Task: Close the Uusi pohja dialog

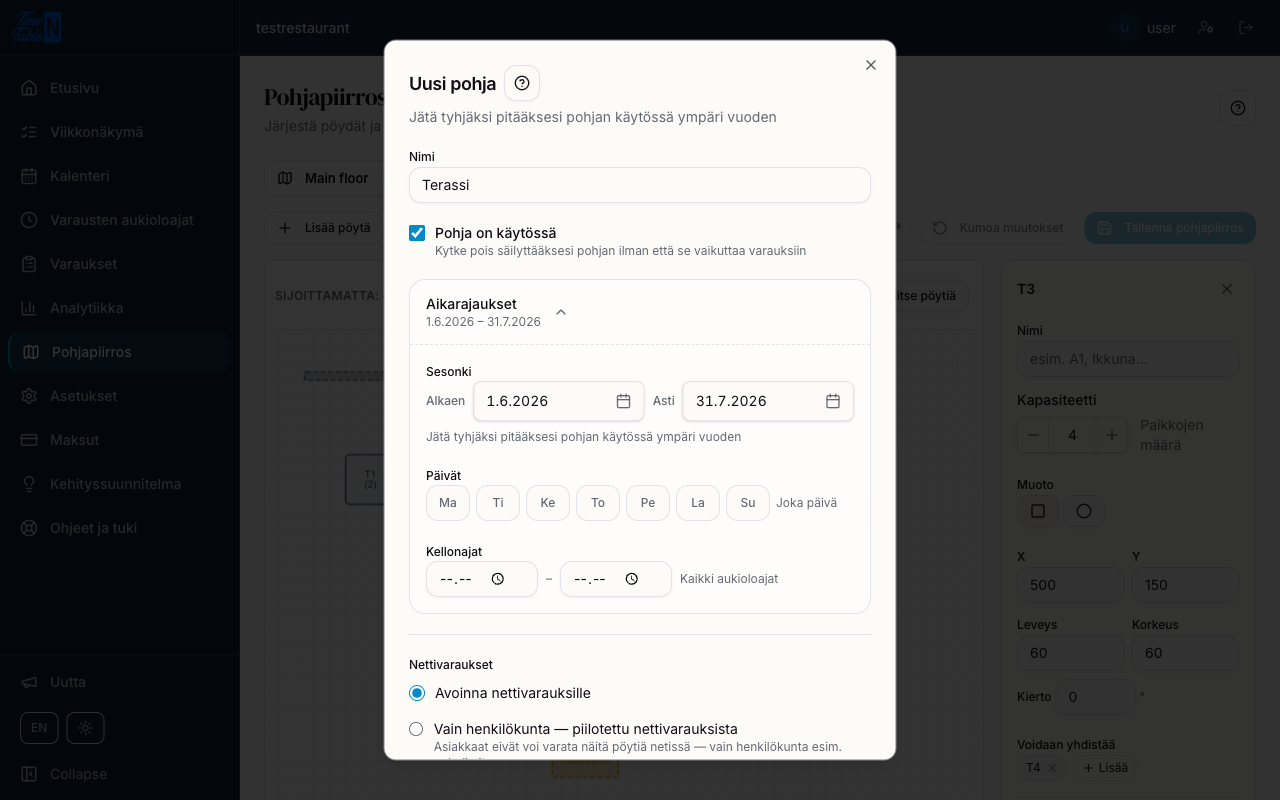Action: 870,65
